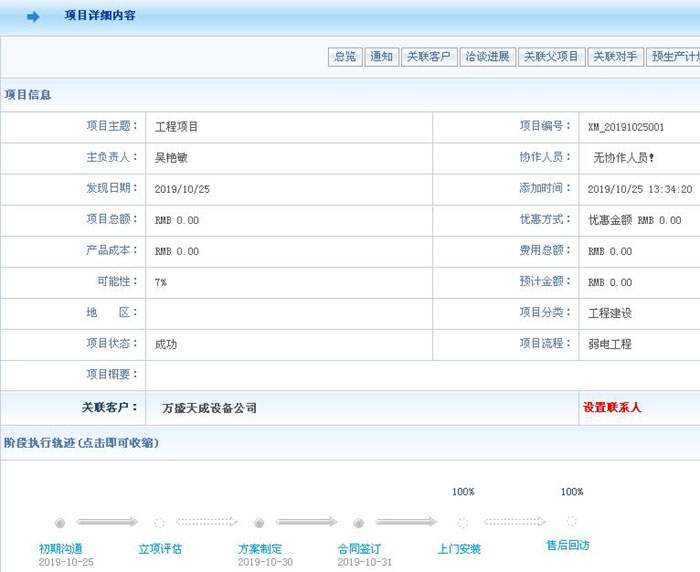Image resolution: width=700 pixels, height=572 pixels.
Task: Click the 上门安装 stage circle marker
Action: [462, 522]
